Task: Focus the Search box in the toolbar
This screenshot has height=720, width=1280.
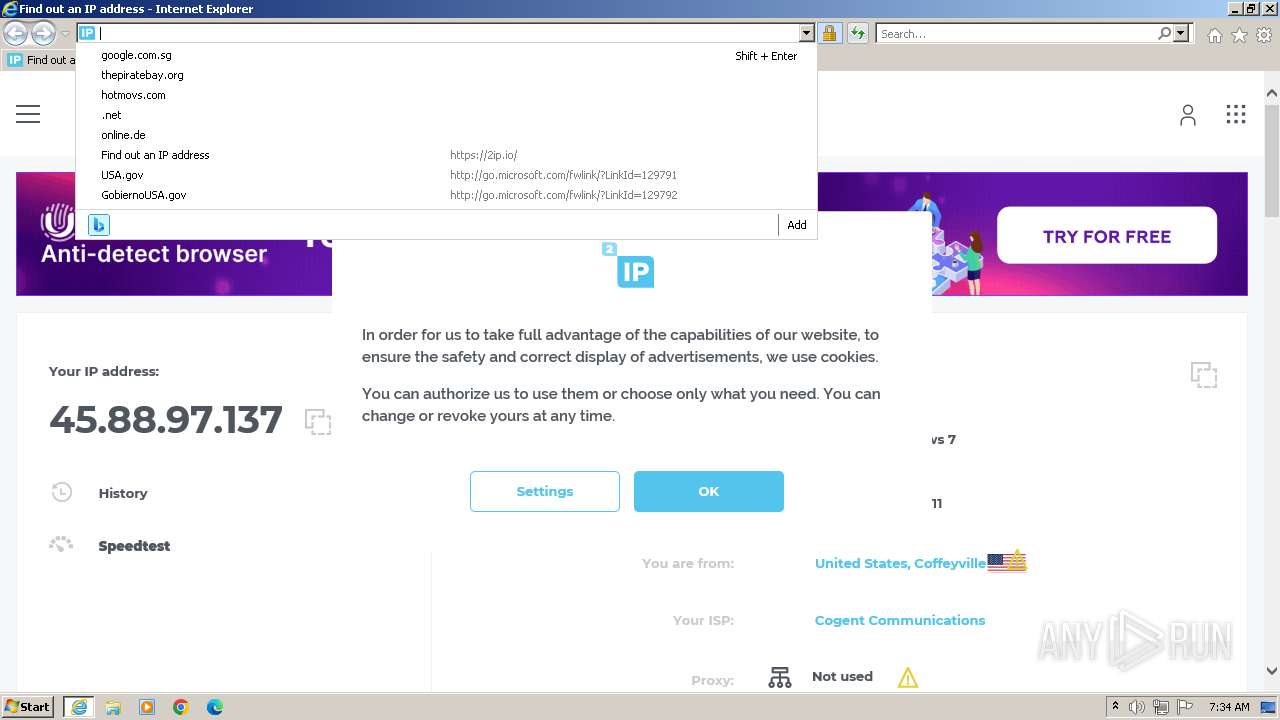Action: tap(1016, 33)
